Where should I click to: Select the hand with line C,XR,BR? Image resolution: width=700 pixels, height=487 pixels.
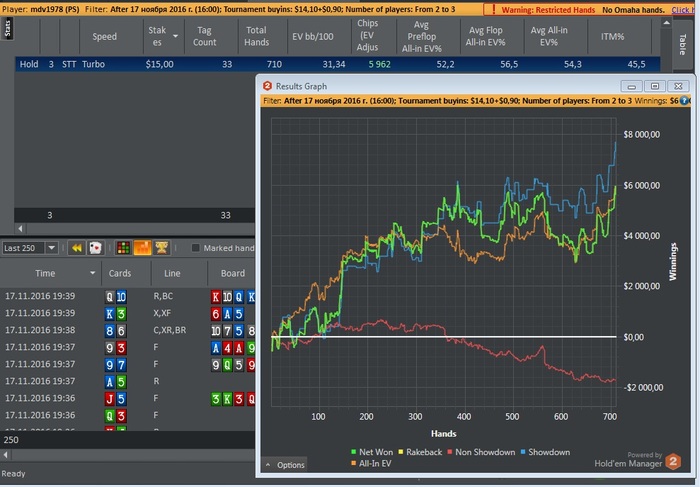tap(128, 330)
